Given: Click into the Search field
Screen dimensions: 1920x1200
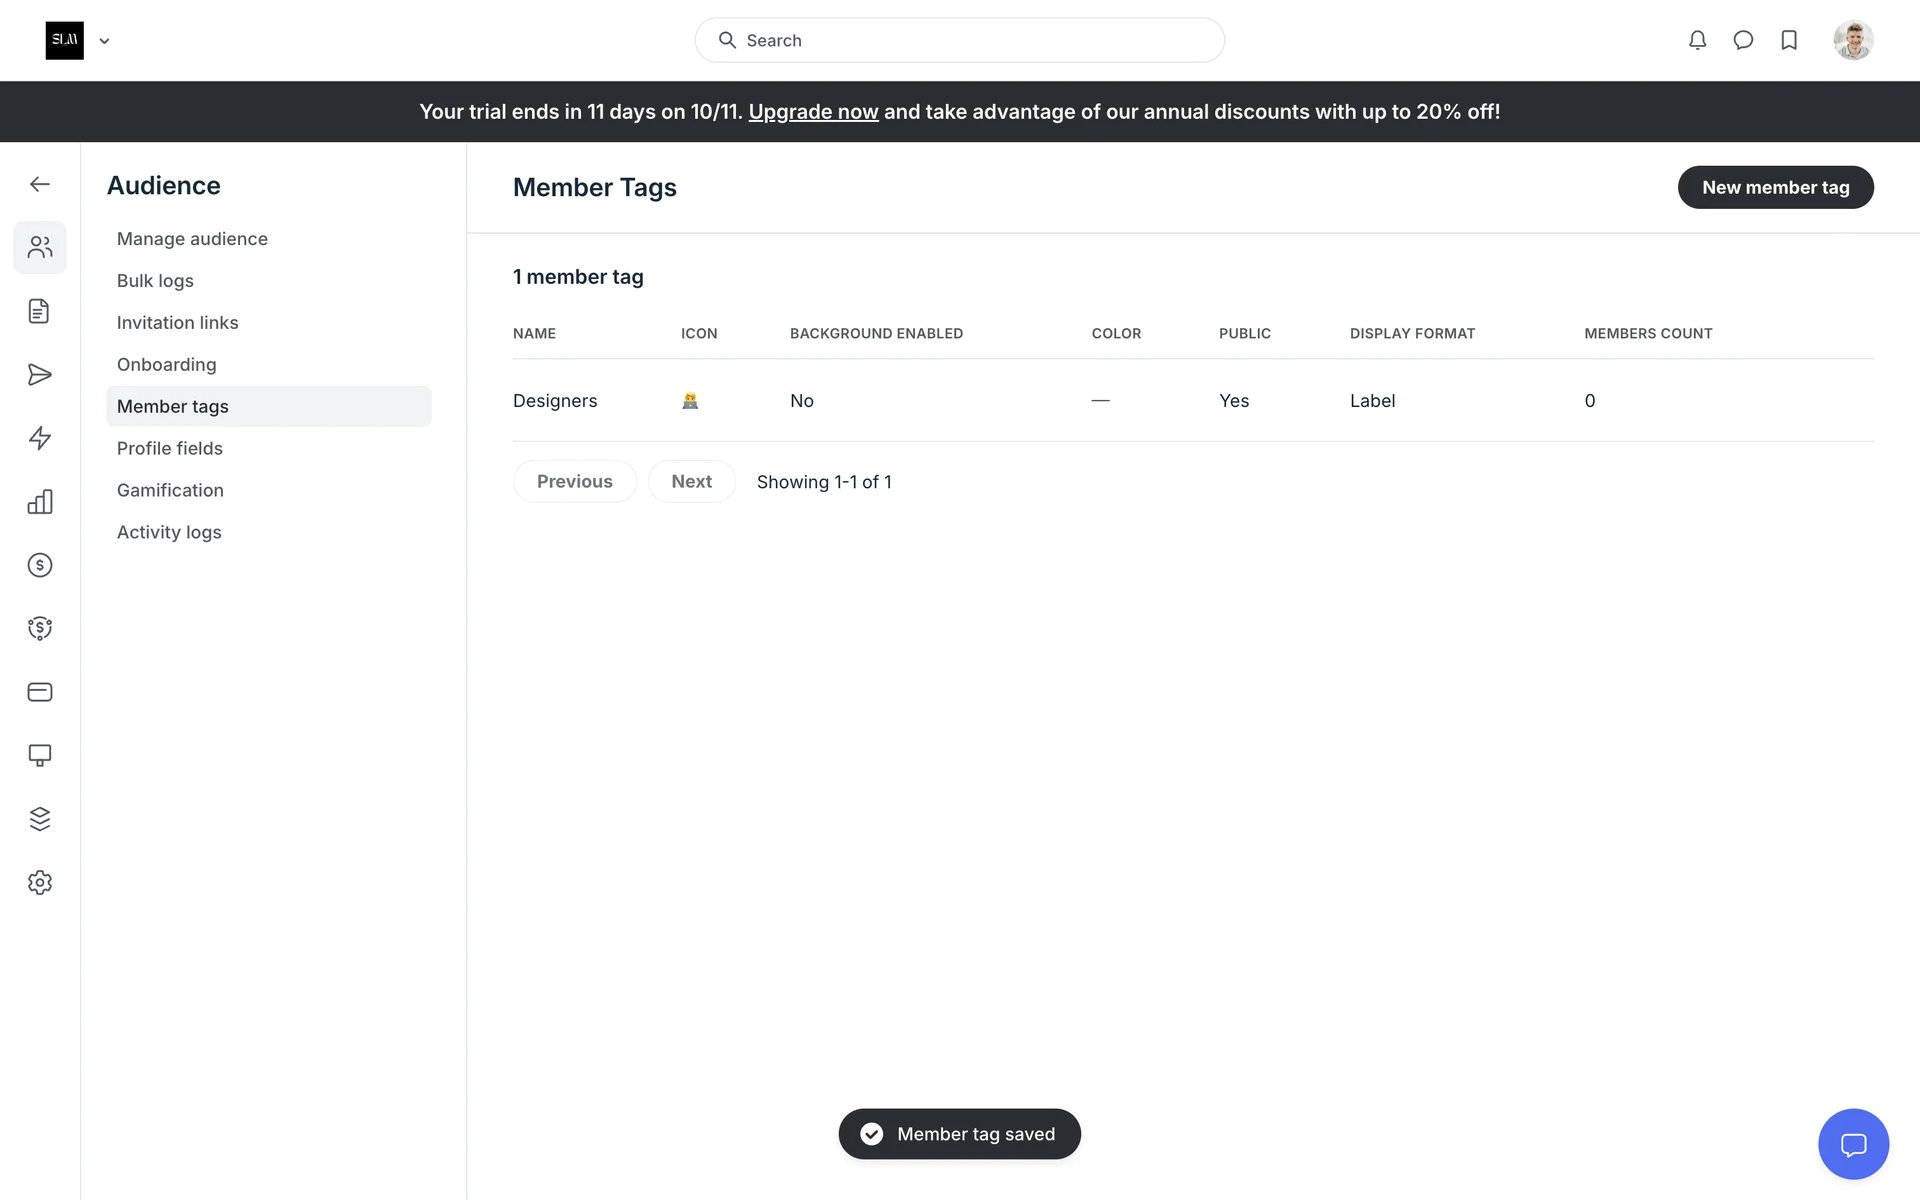Looking at the screenshot, I should coord(960,40).
